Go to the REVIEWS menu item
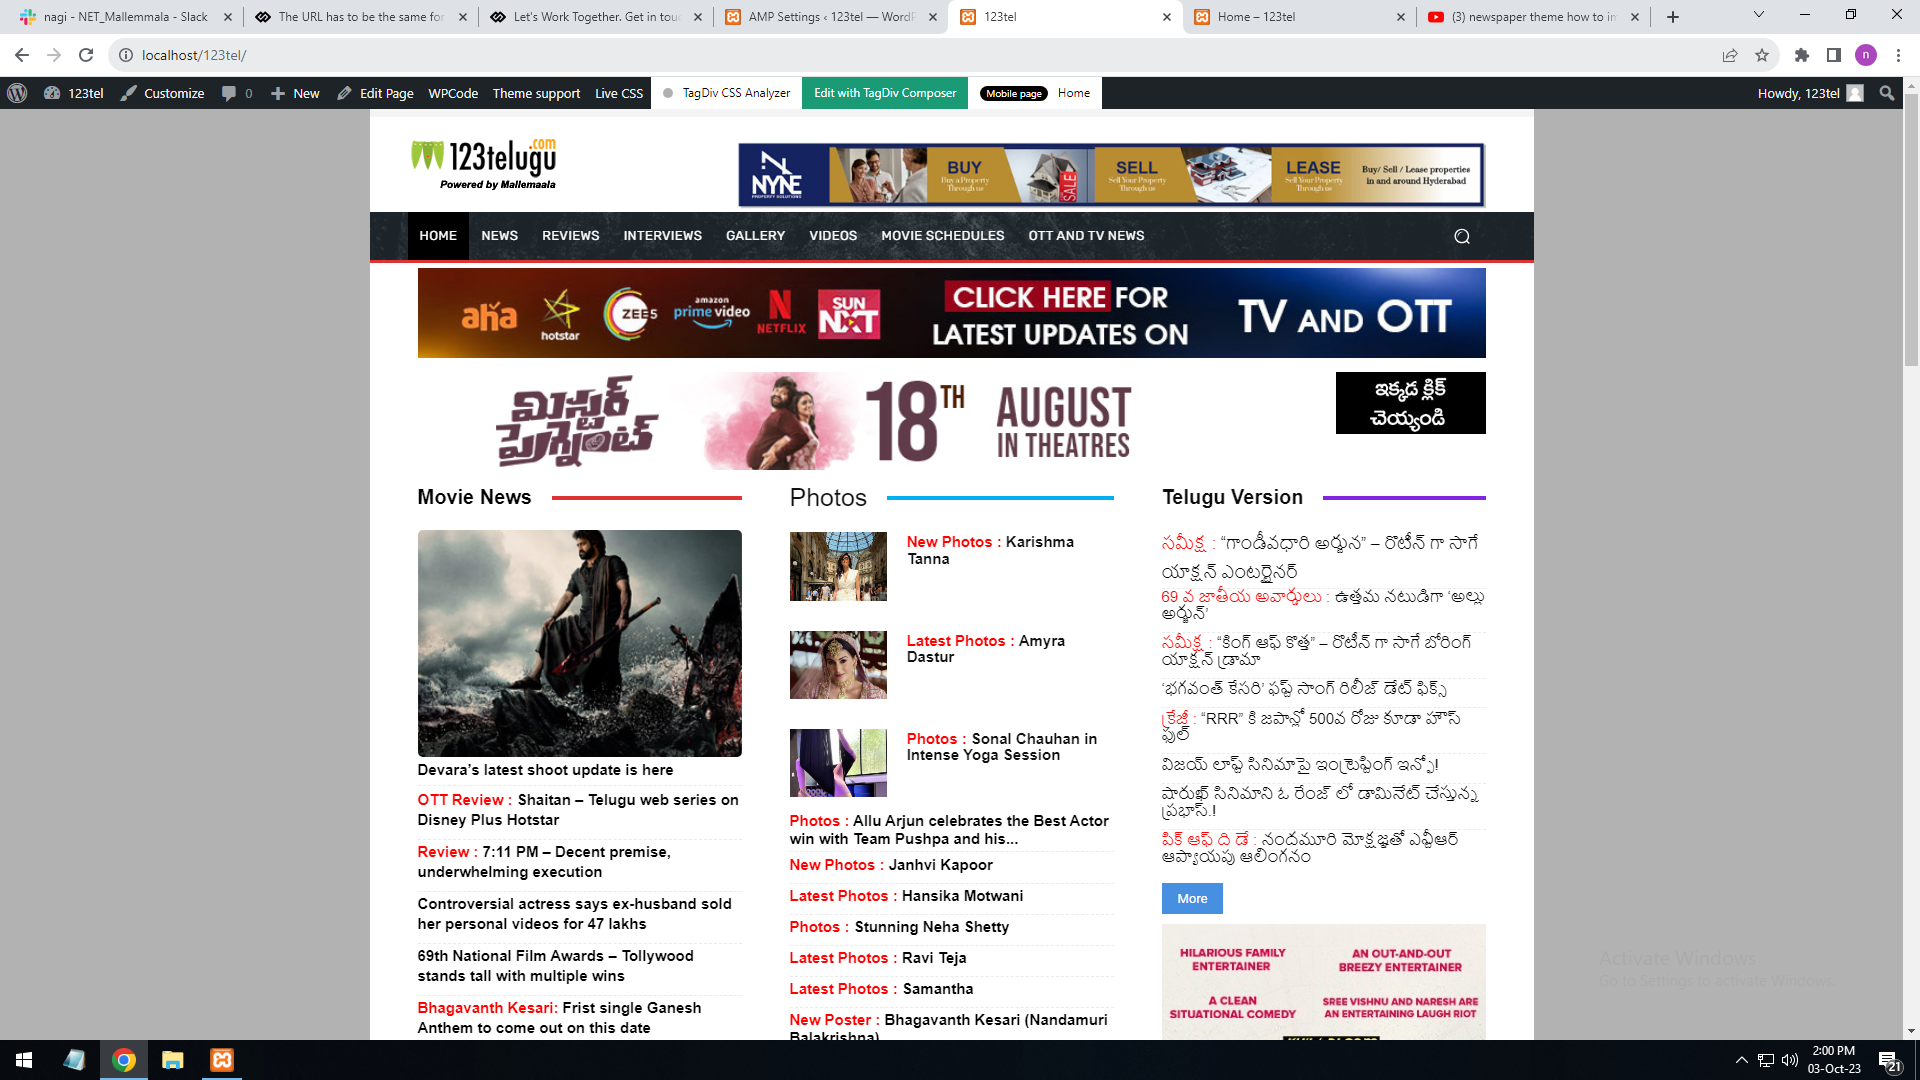Viewport: 1920px width, 1080px height. [x=571, y=236]
